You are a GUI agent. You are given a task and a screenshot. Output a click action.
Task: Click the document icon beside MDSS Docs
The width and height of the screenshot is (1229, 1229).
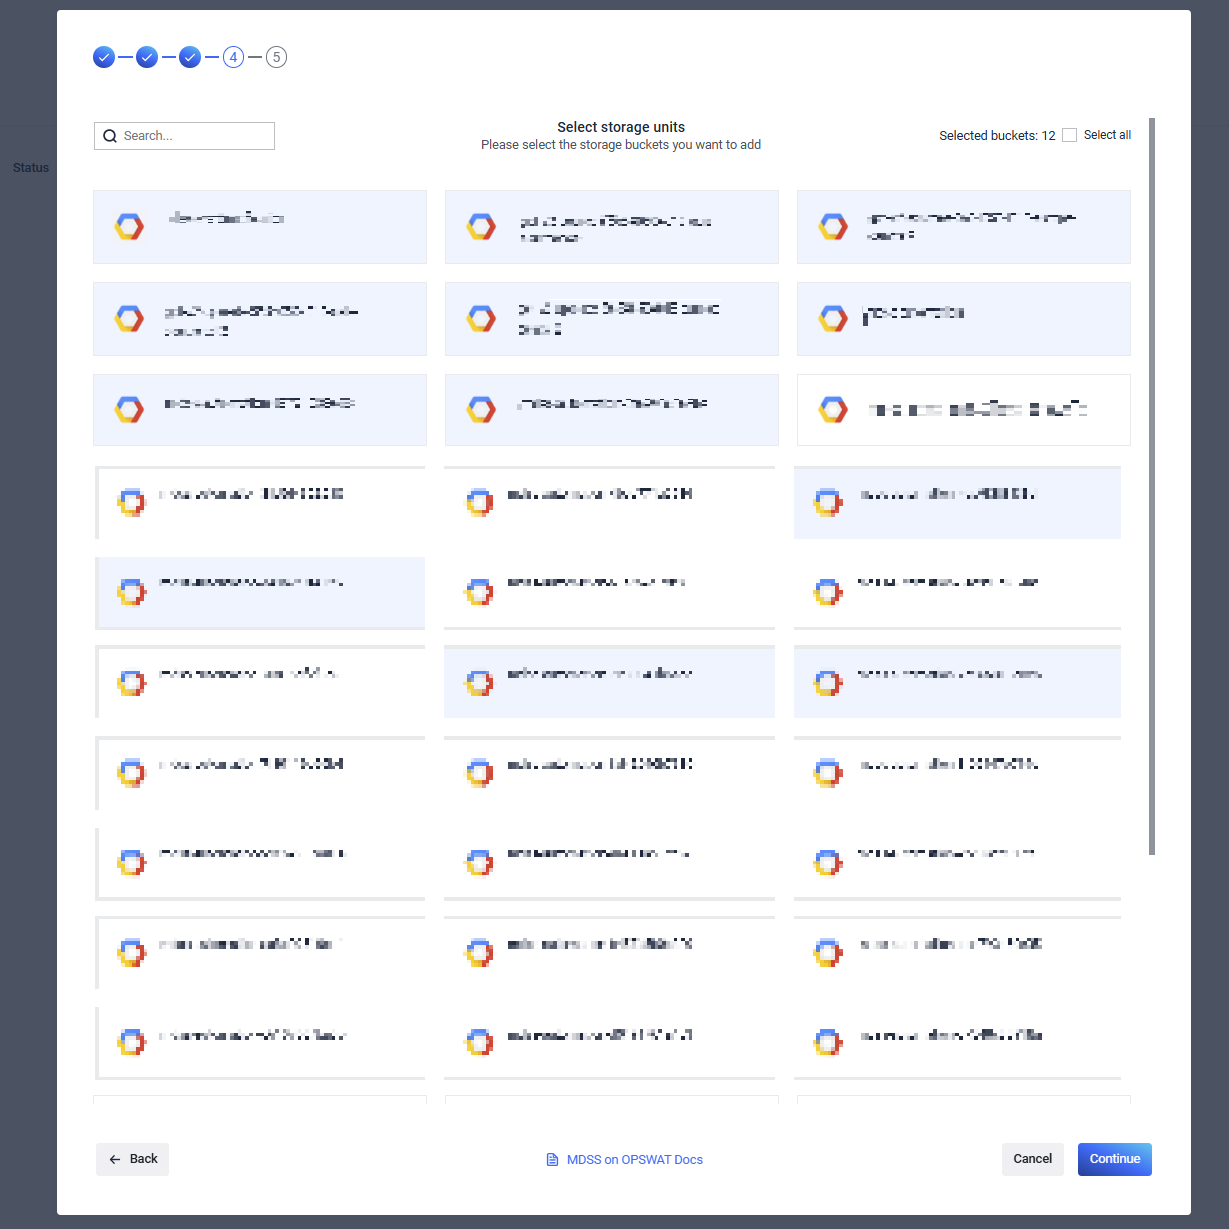tap(552, 1160)
